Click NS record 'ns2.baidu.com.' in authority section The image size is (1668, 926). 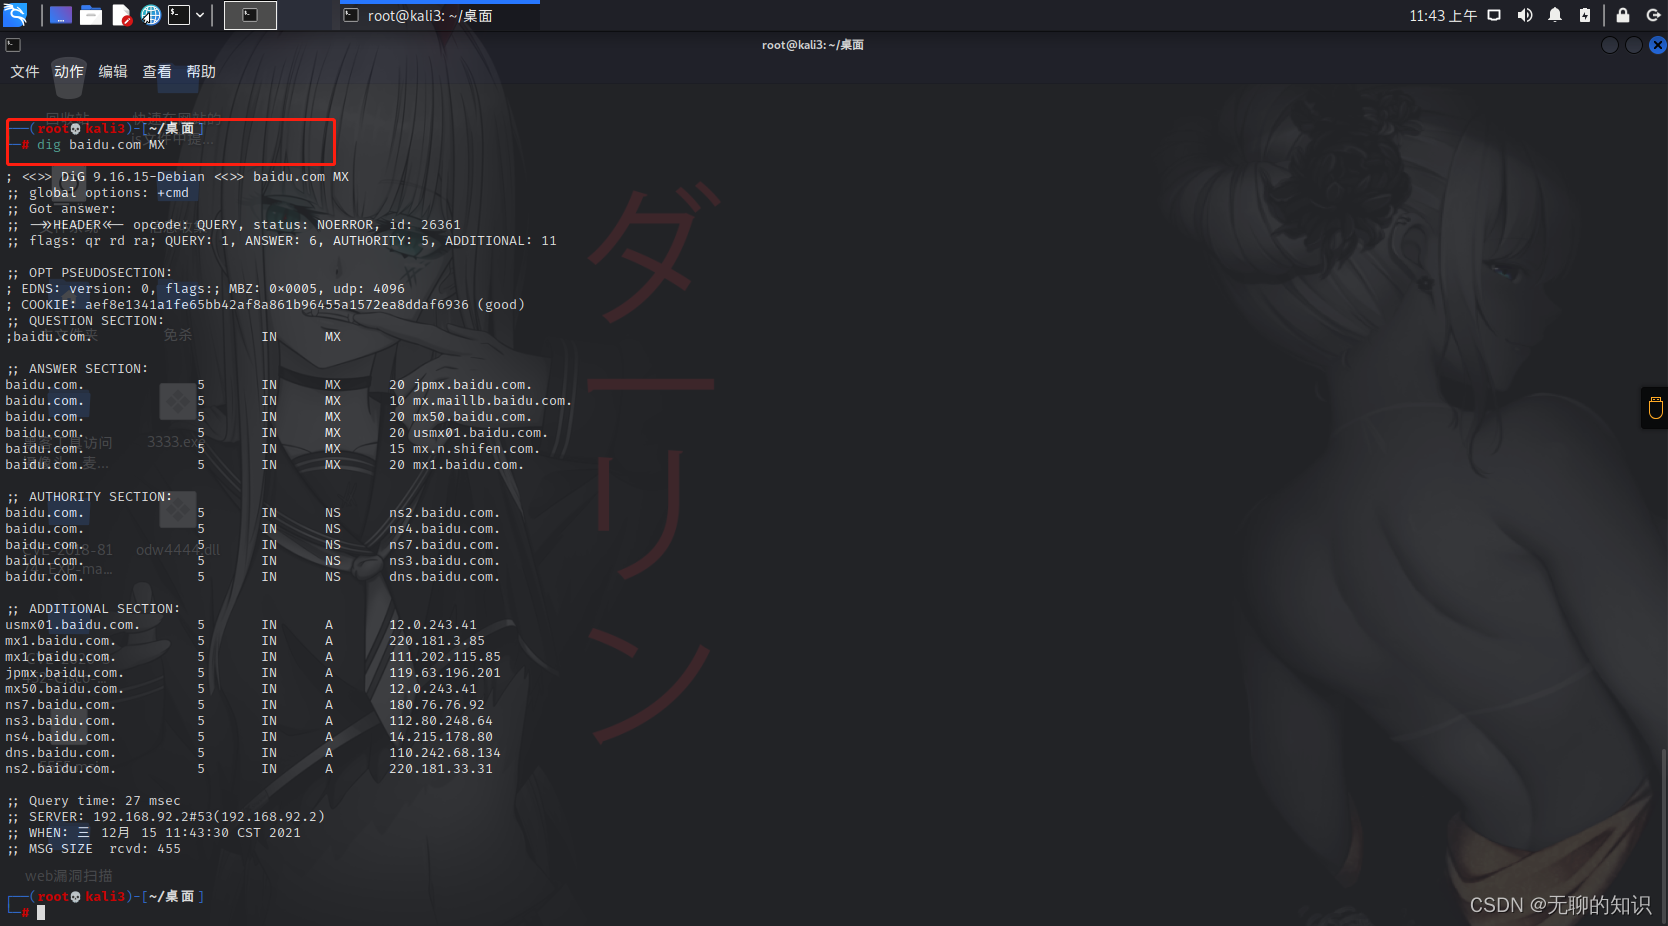pos(444,513)
